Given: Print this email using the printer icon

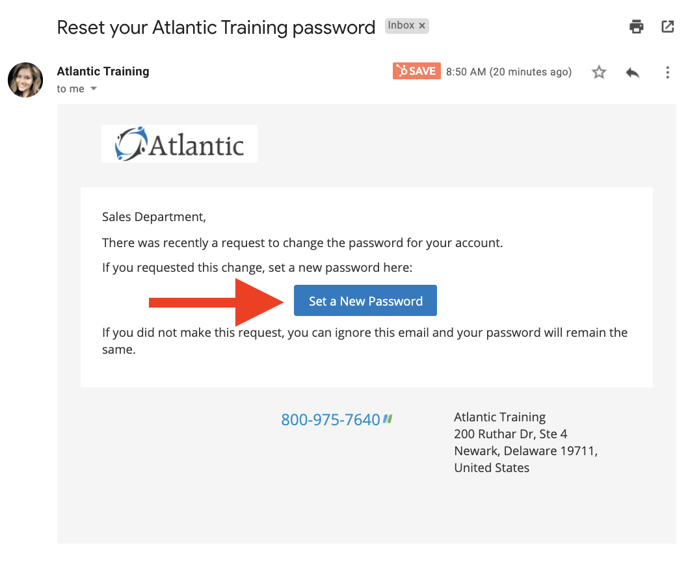Looking at the screenshot, I should [x=636, y=26].
